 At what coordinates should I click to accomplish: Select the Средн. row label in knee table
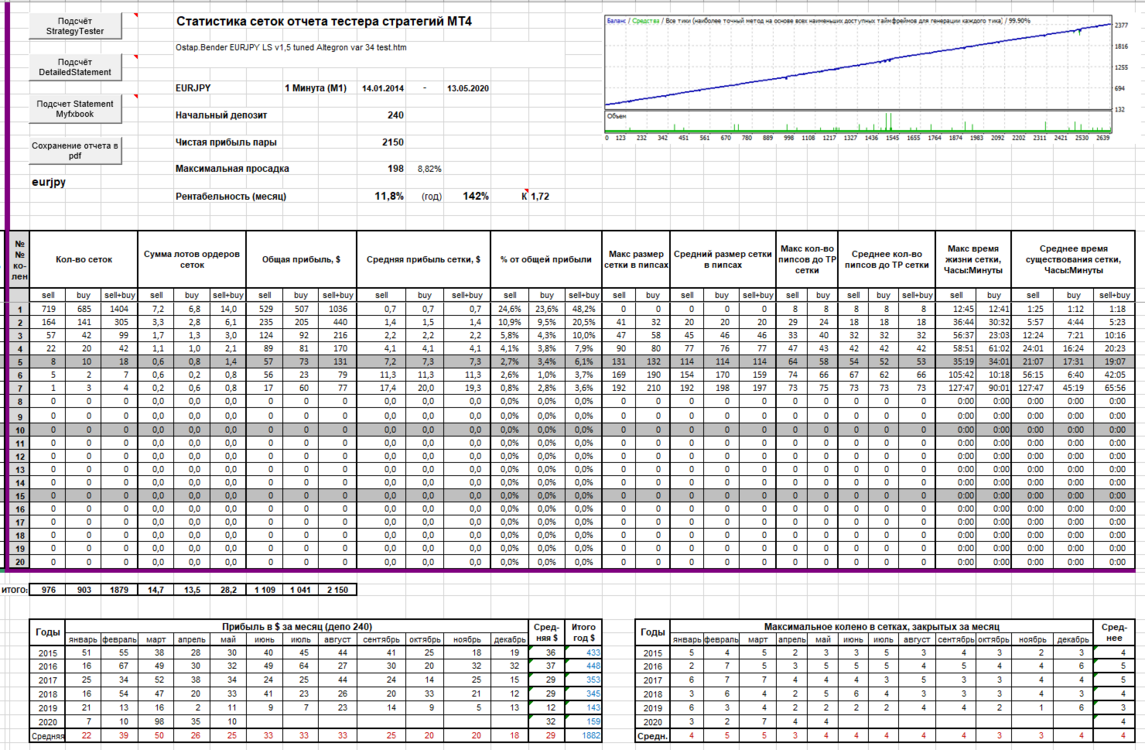pyautogui.click(x=653, y=736)
